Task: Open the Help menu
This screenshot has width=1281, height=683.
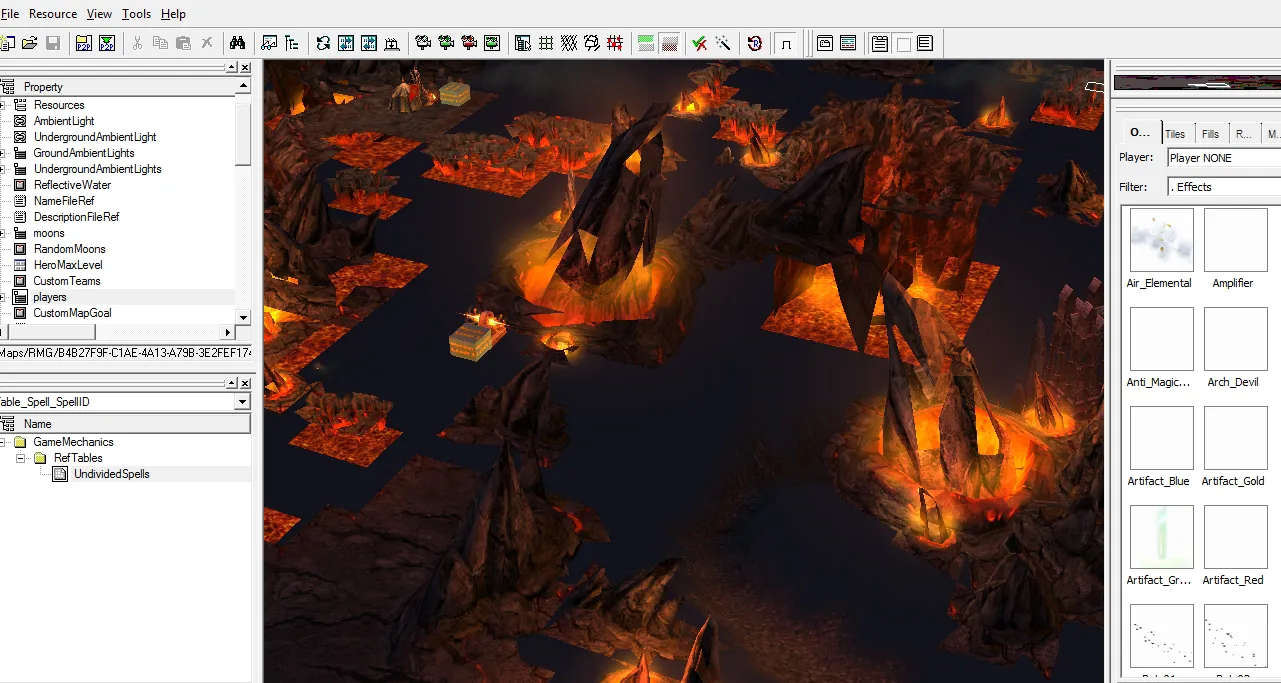Action: point(173,14)
